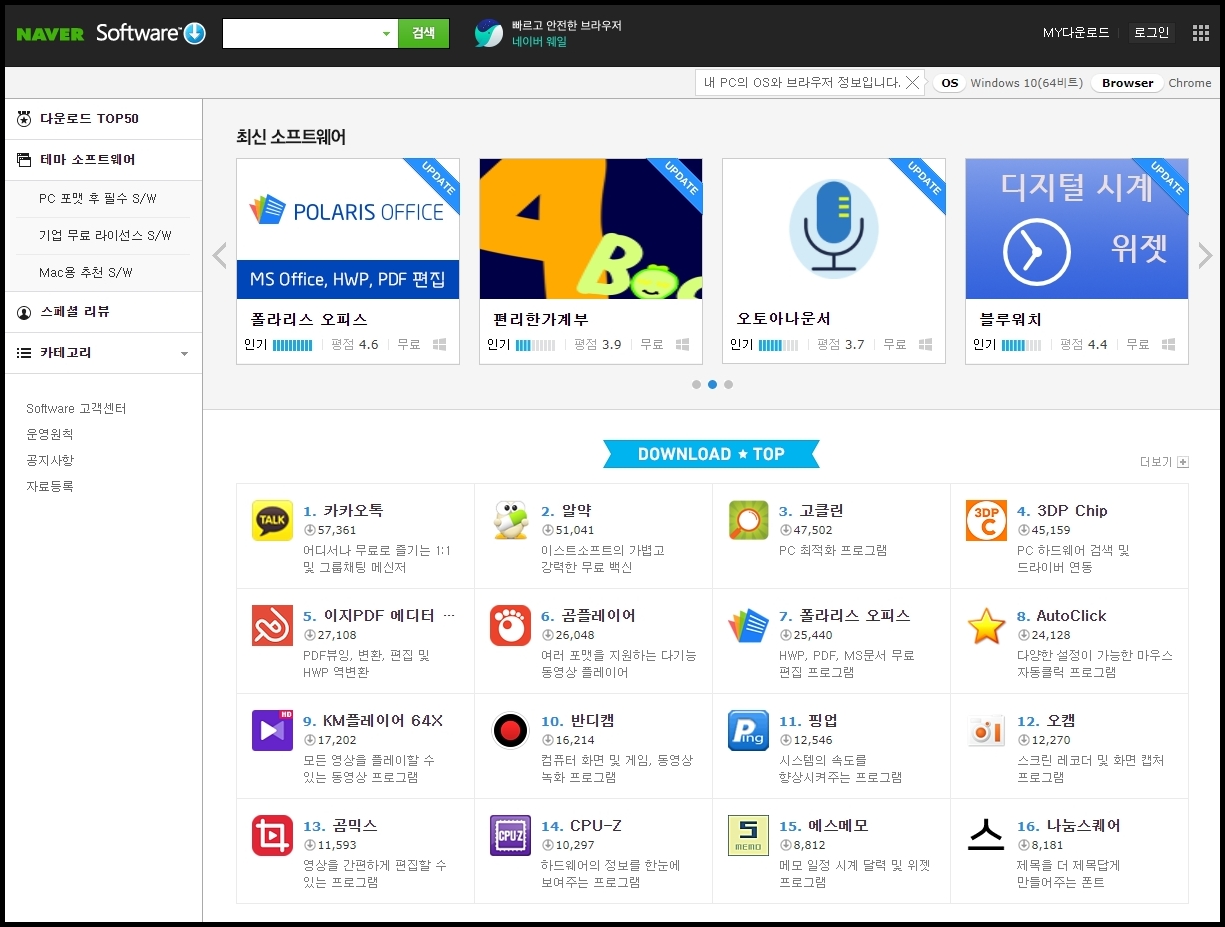Click the 로그인 button
The width and height of the screenshot is (1225, 927).
coord(1151,33)
